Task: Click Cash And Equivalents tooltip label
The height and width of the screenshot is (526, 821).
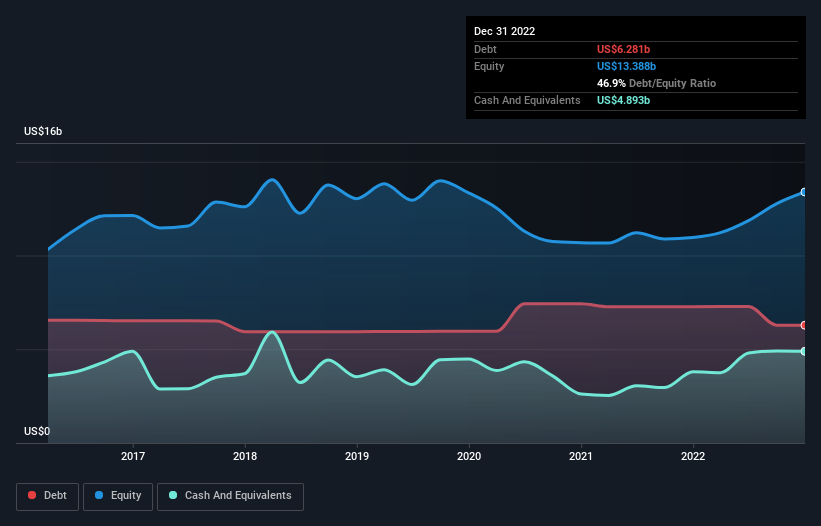Action: click(527, 100)
